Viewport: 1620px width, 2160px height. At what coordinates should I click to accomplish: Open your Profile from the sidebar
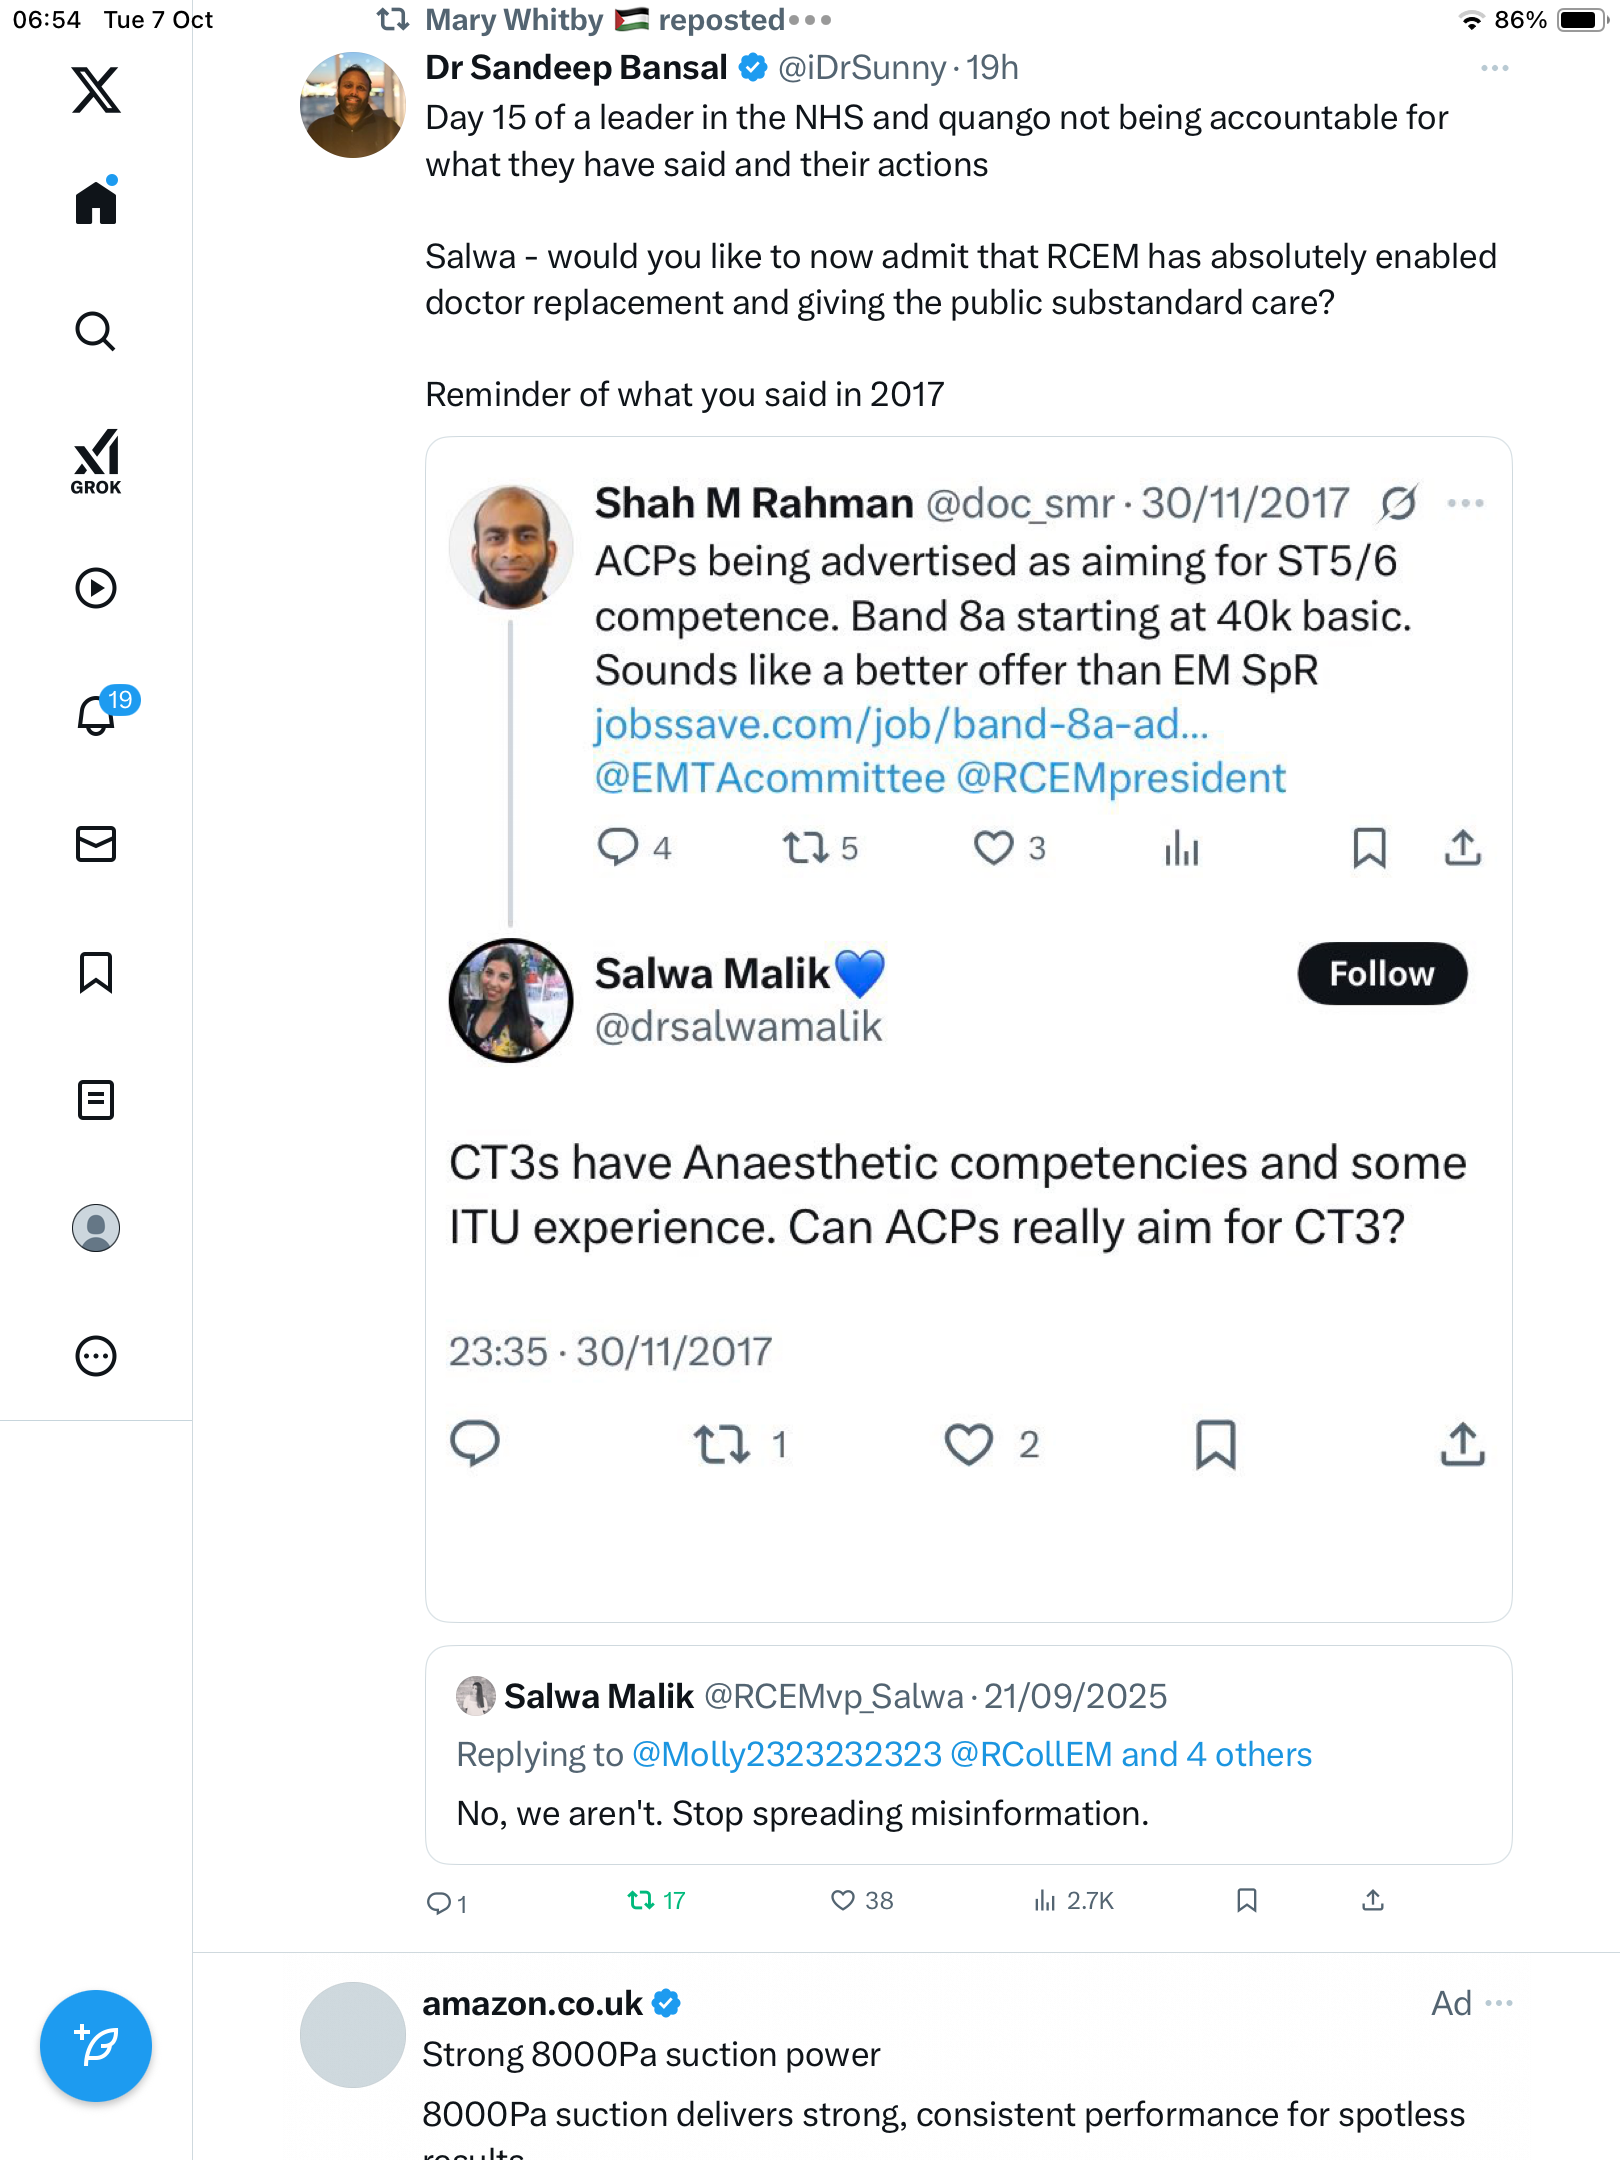(96, 1228)
